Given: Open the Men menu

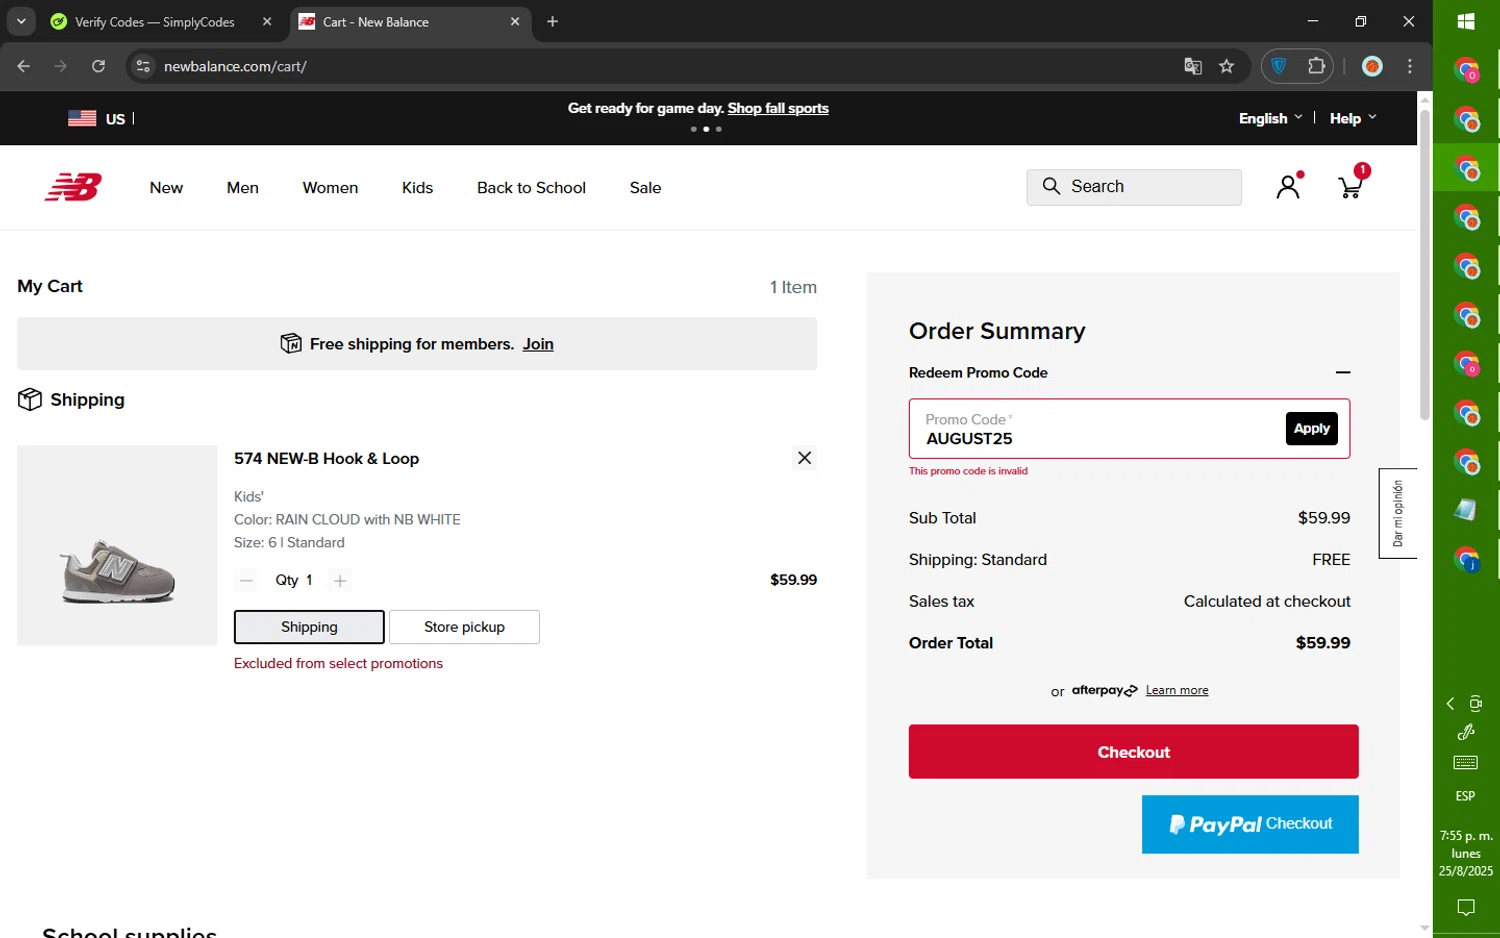Looking at the screenshot, I should (x=243, y=187).
